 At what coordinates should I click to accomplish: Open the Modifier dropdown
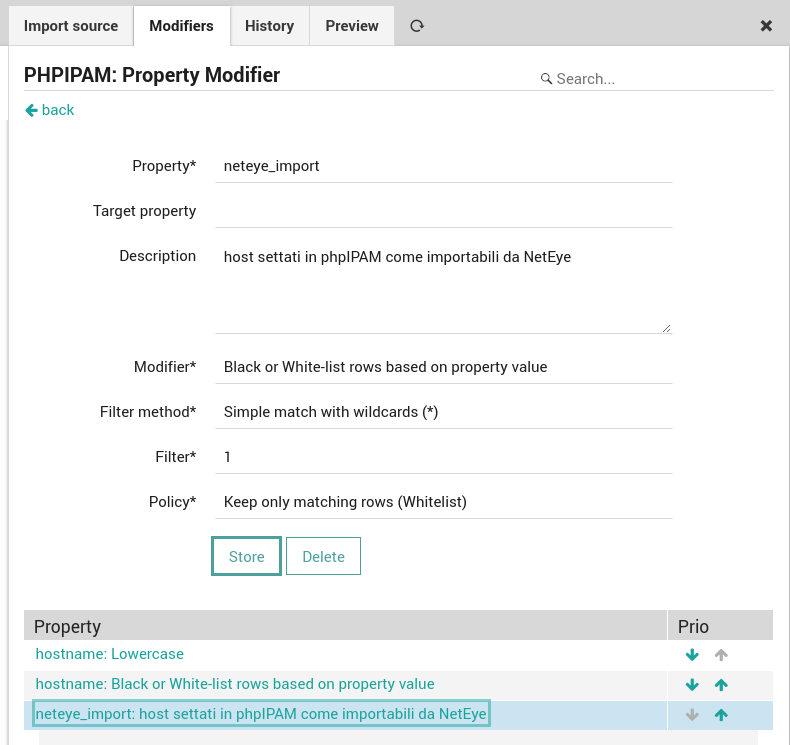444,367
